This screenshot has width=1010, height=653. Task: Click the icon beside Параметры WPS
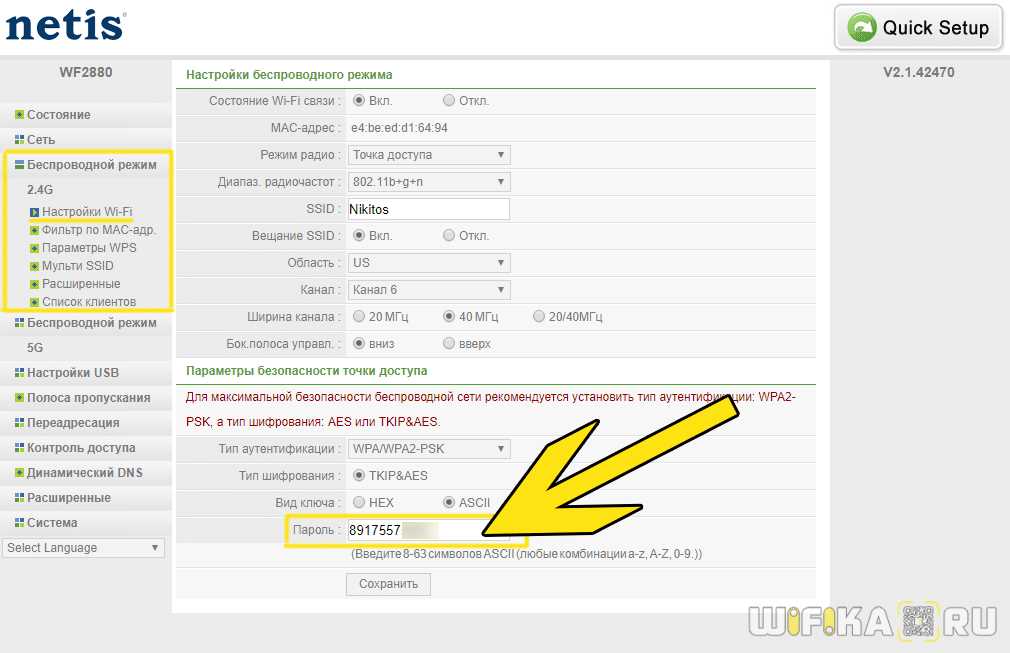35,248
